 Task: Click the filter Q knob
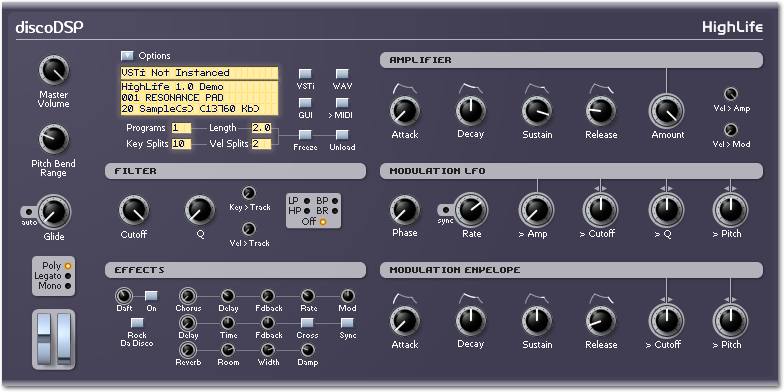coord(200,210)
